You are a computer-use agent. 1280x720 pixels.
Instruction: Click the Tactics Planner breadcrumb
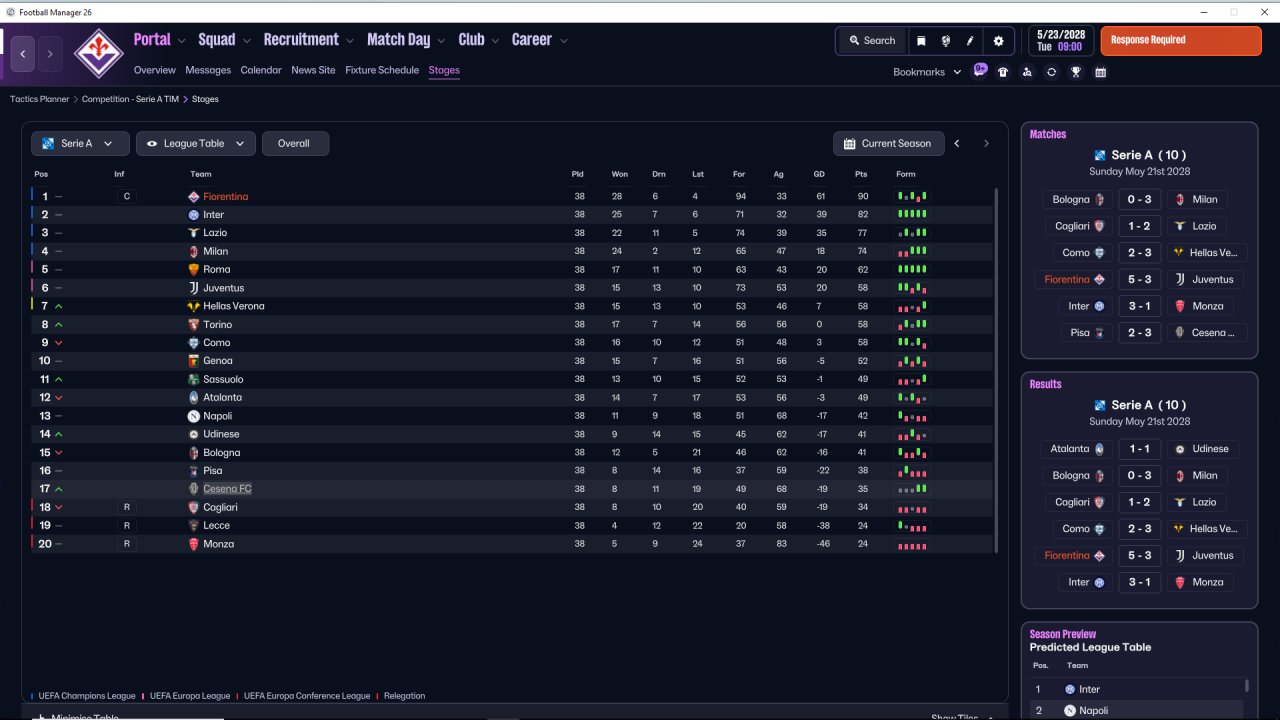pyautogui.click(x=40, y=99)
